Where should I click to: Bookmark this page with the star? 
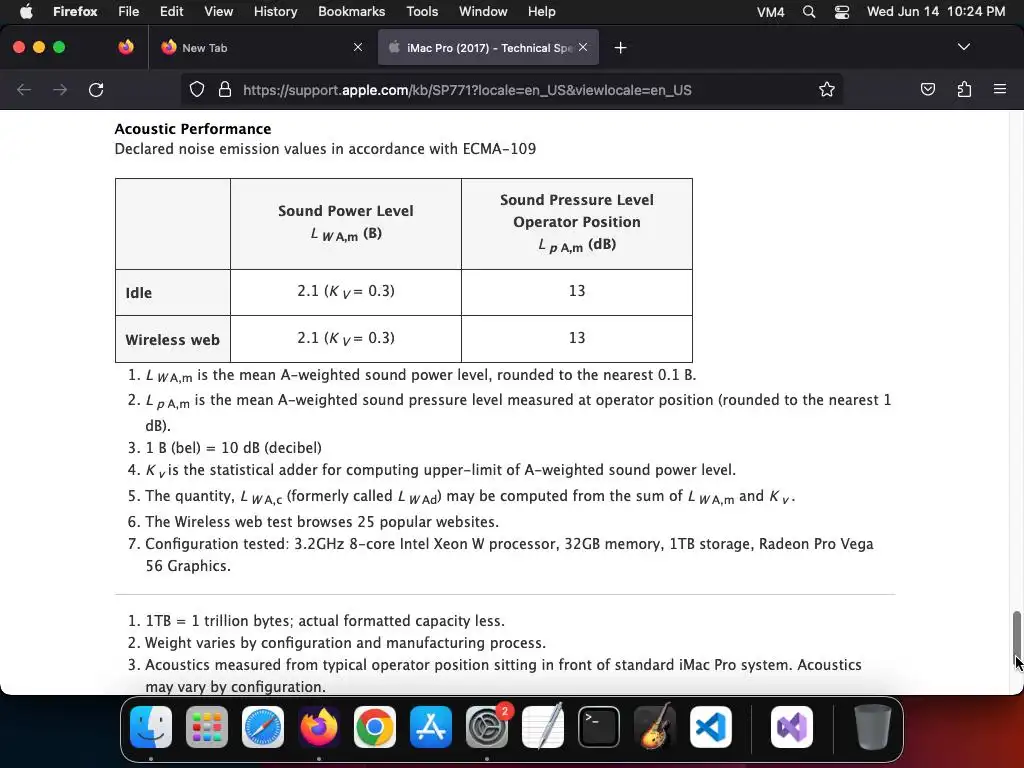(827, 89)
